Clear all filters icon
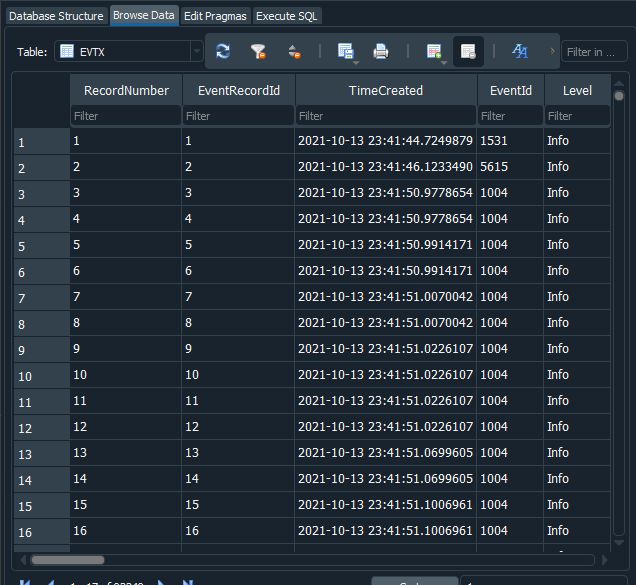This screenshot has height=585, width=636. click(258, 52)
